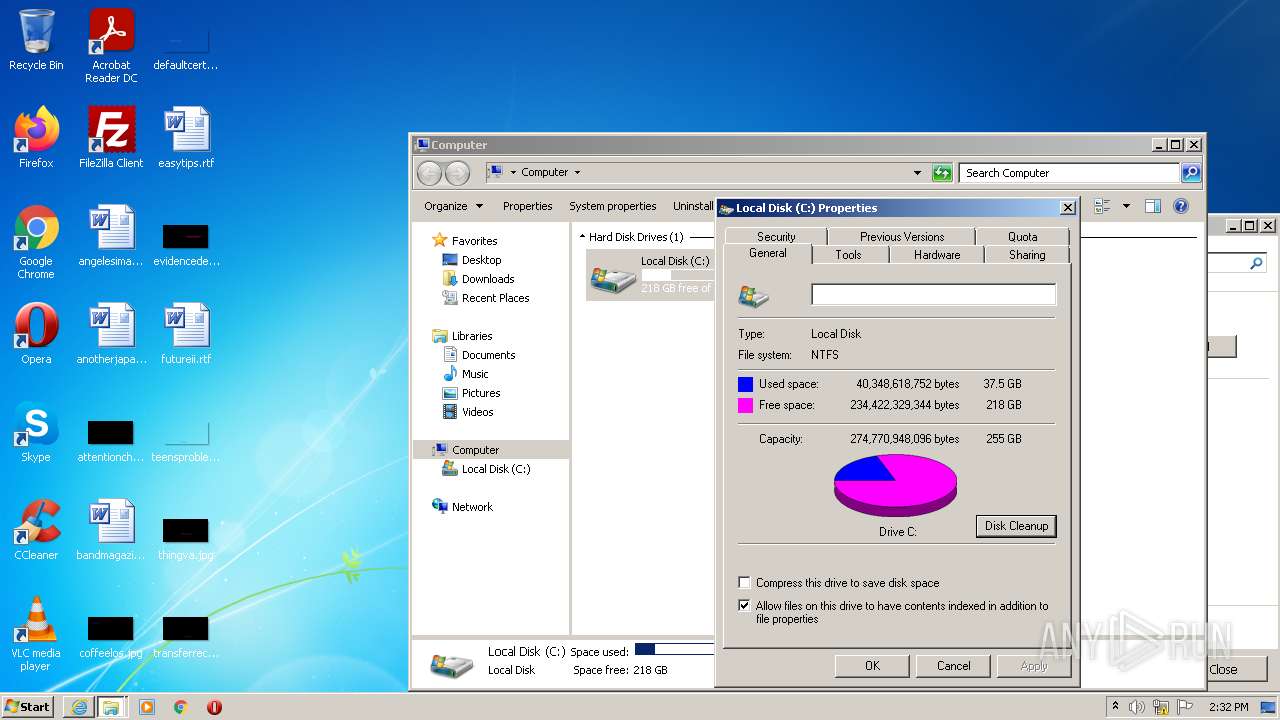Launch Acrobat Reader DC shortcut
Image resolution: width=1280 pixels, height=720 pixels.
111,46
